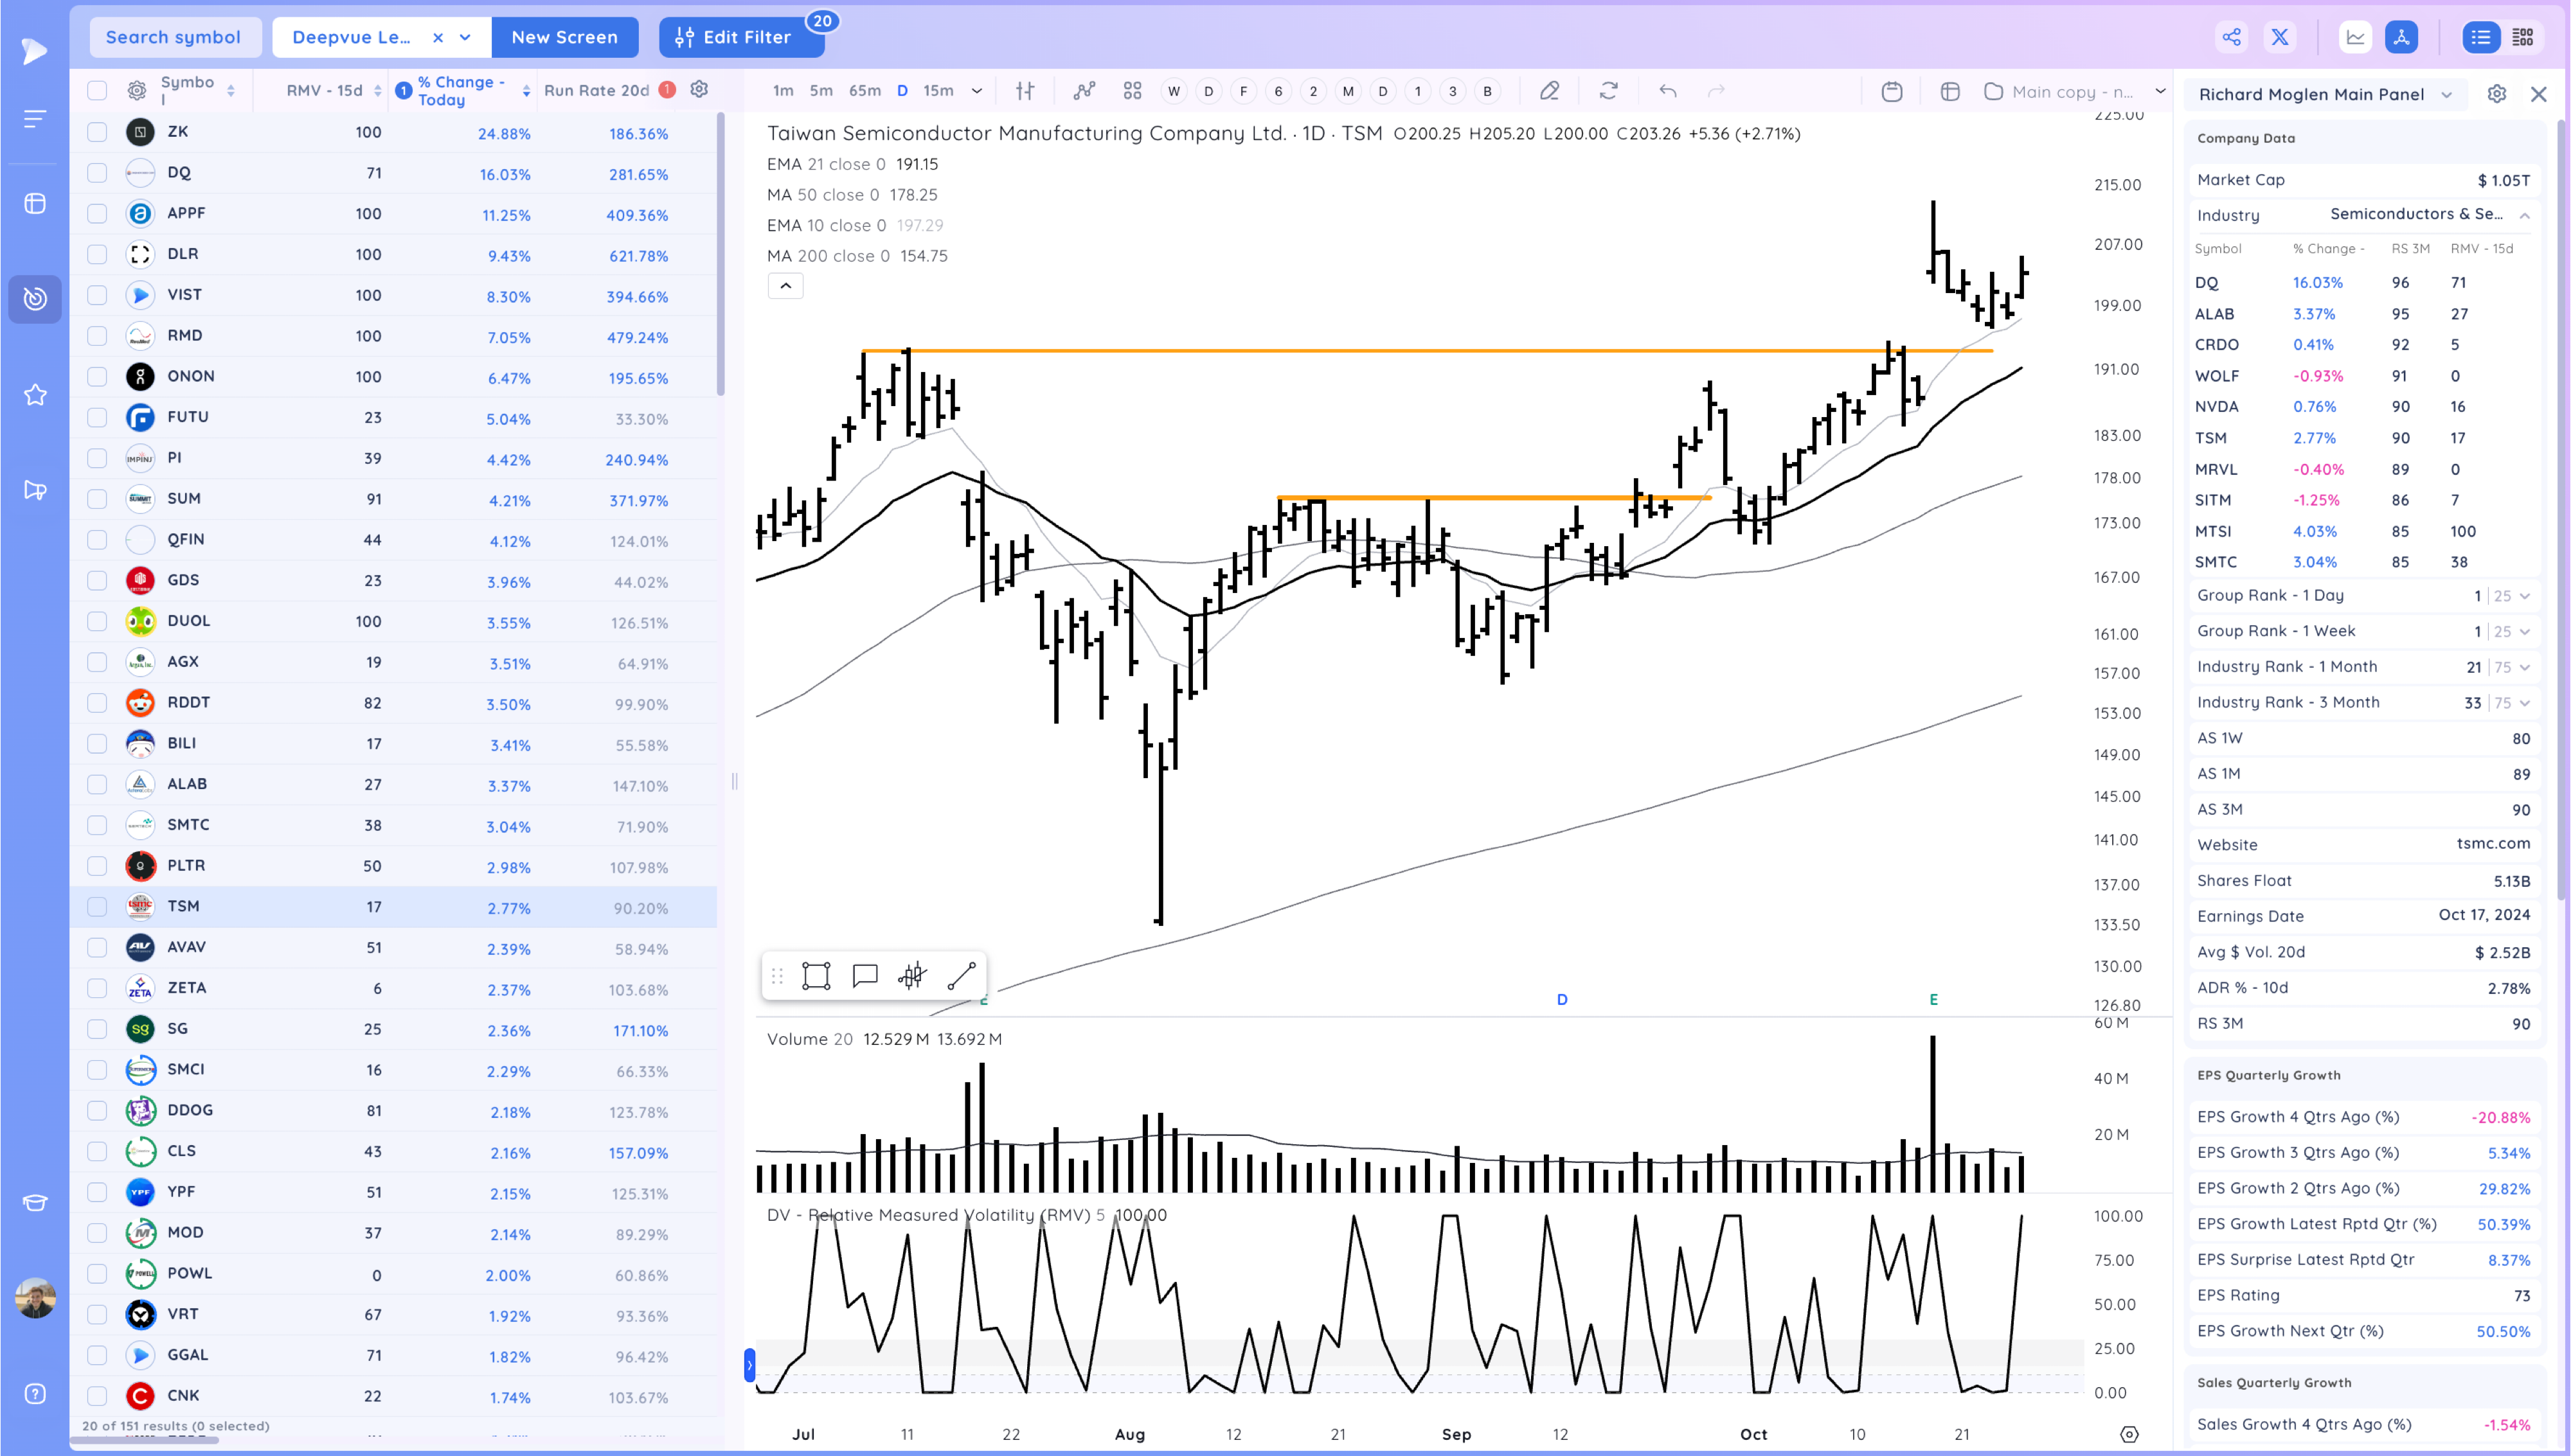Image resolution: width=2571 pixels, height=1456 pixels.
Task: Switch to the 65m timeframe
Action: point(864,91)
